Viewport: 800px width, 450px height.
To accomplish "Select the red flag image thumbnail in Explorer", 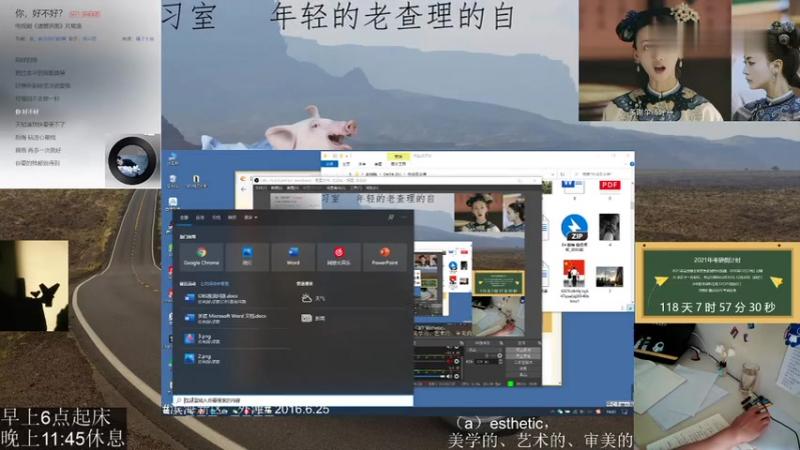I will coord(574,274).
